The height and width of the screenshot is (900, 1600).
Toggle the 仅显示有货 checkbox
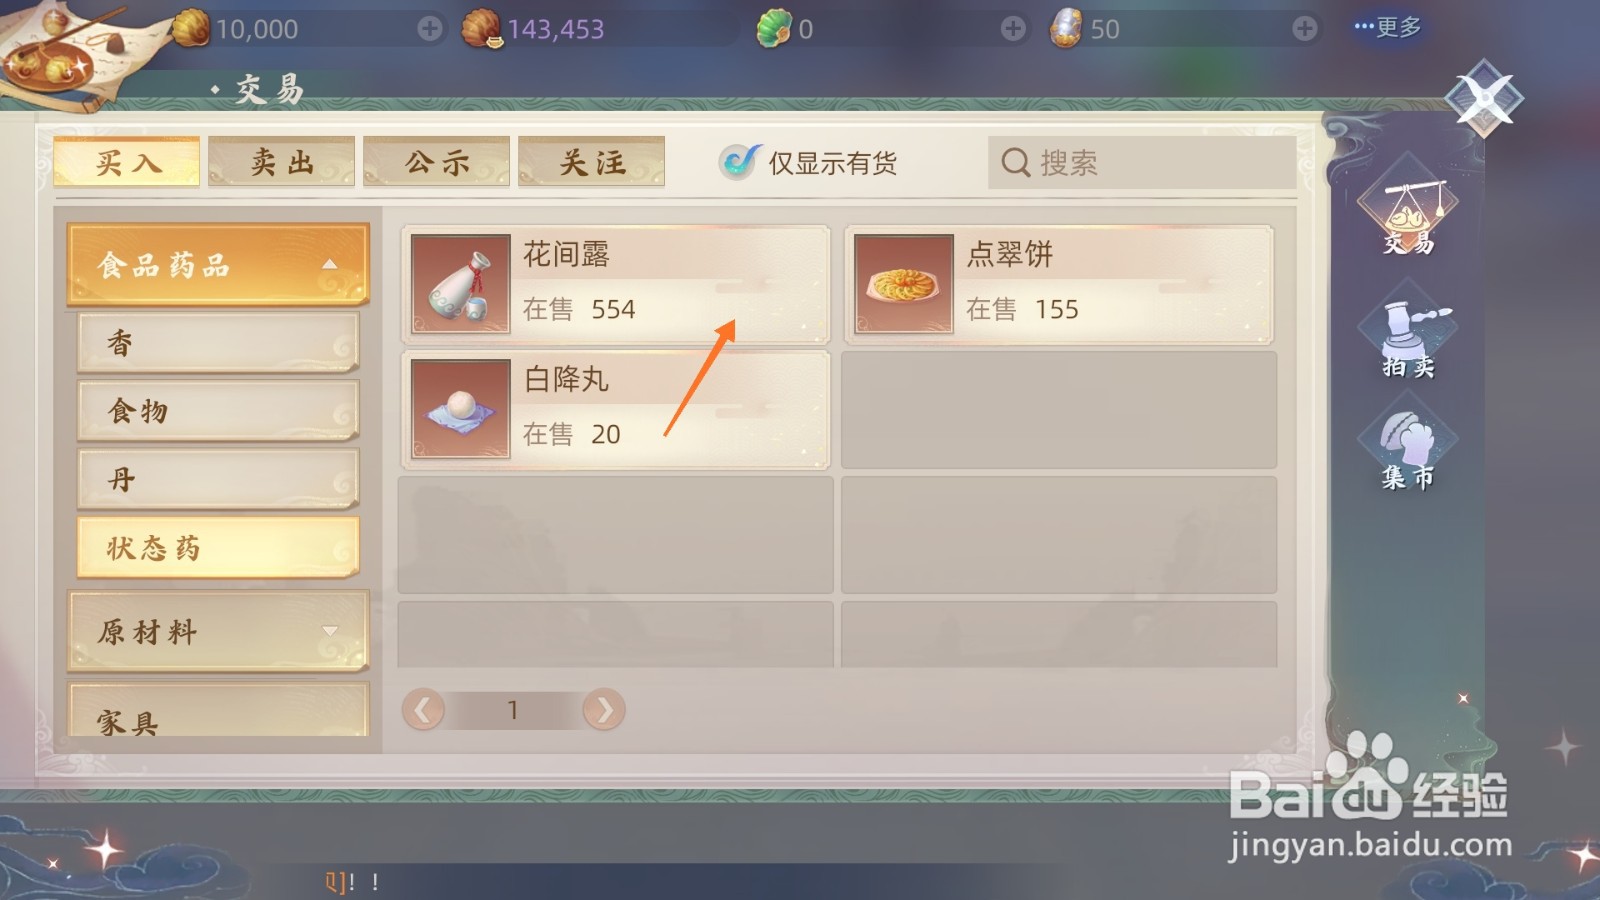click(x=739, y=161)
